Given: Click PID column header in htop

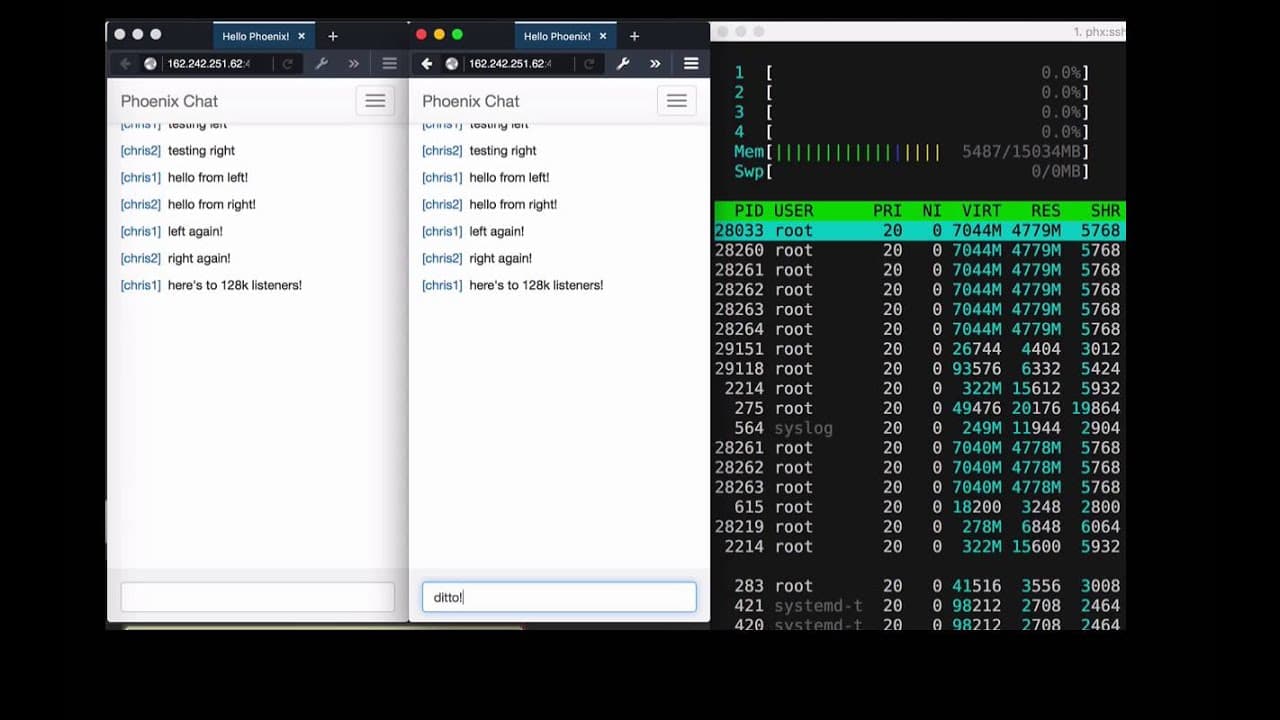Looking at the screenshot, I should pos(749,211).
